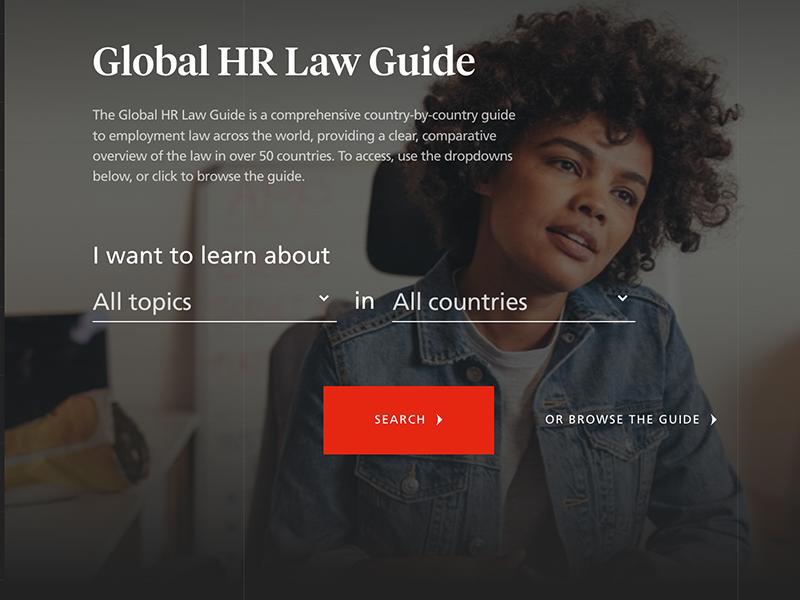Click the word in between the dropdowns
800x600 pixels.
(x=364, y=299)
